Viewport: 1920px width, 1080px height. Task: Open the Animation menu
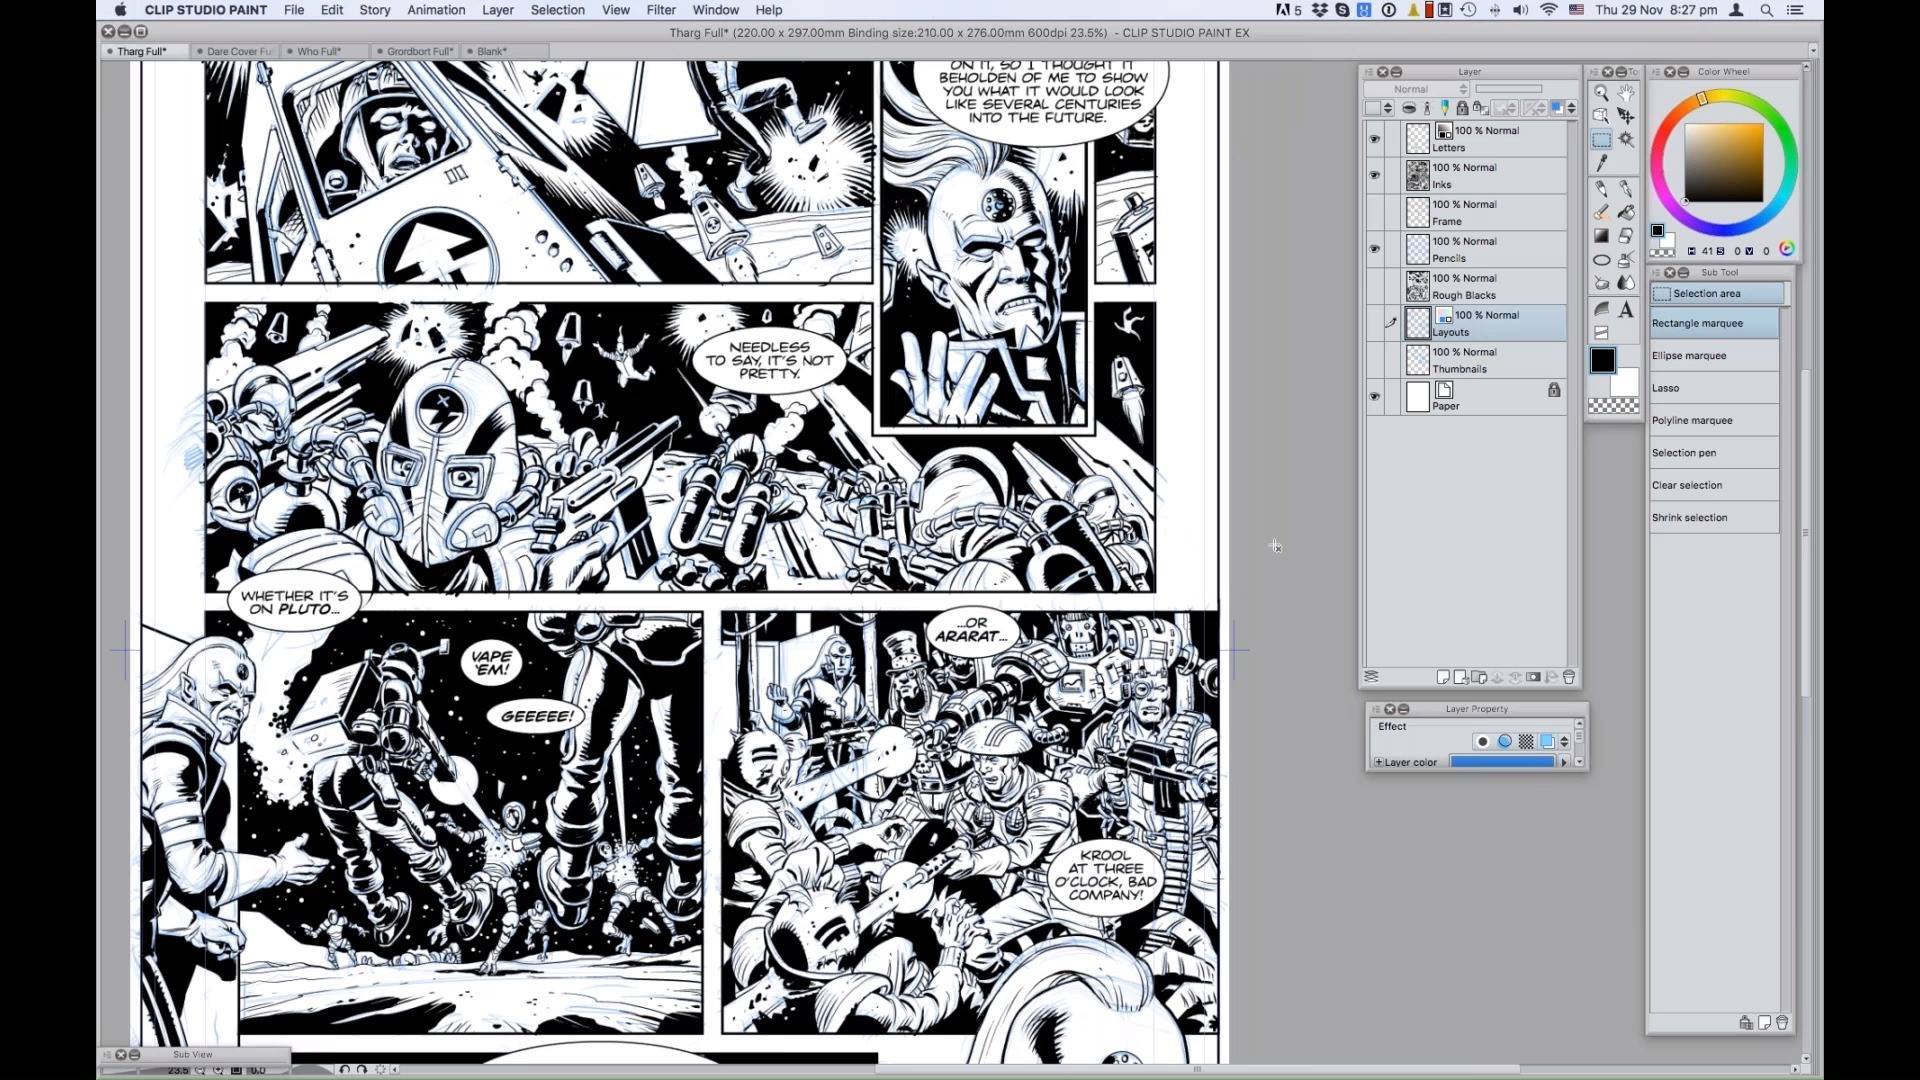pyautogui.click(x=436, y=10)
